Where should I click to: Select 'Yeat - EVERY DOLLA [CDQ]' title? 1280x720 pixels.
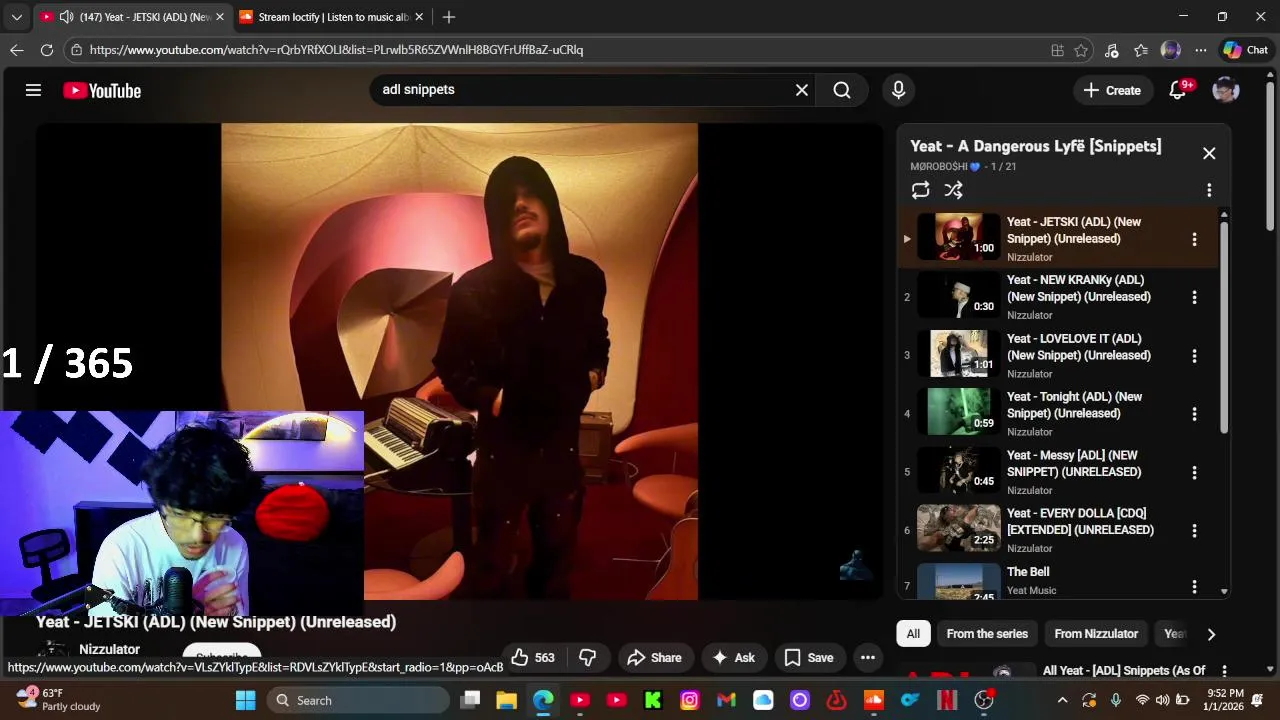coord(1080,521)
